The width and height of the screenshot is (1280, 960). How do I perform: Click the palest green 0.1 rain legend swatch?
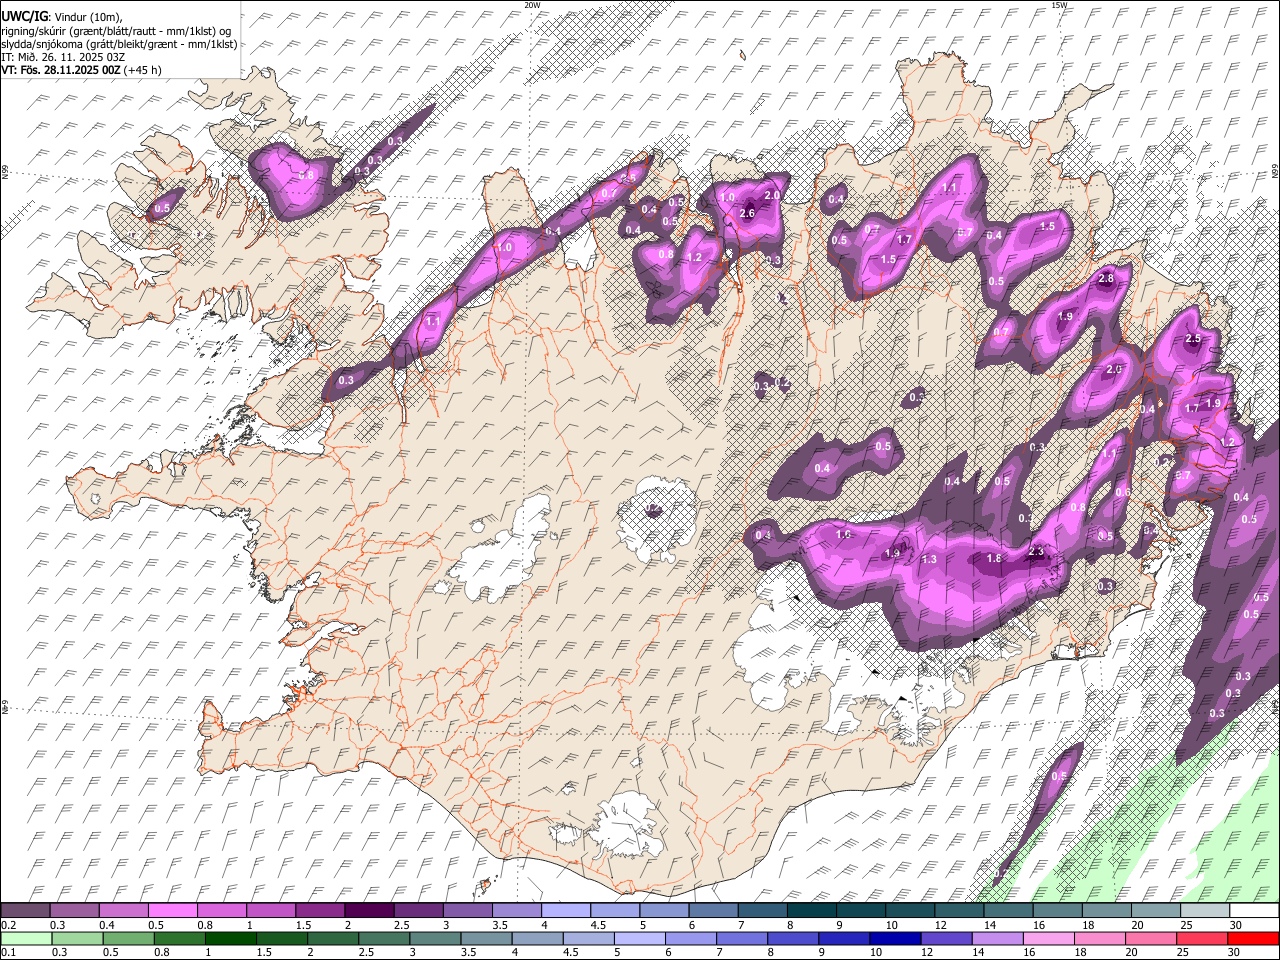(26, 939)
